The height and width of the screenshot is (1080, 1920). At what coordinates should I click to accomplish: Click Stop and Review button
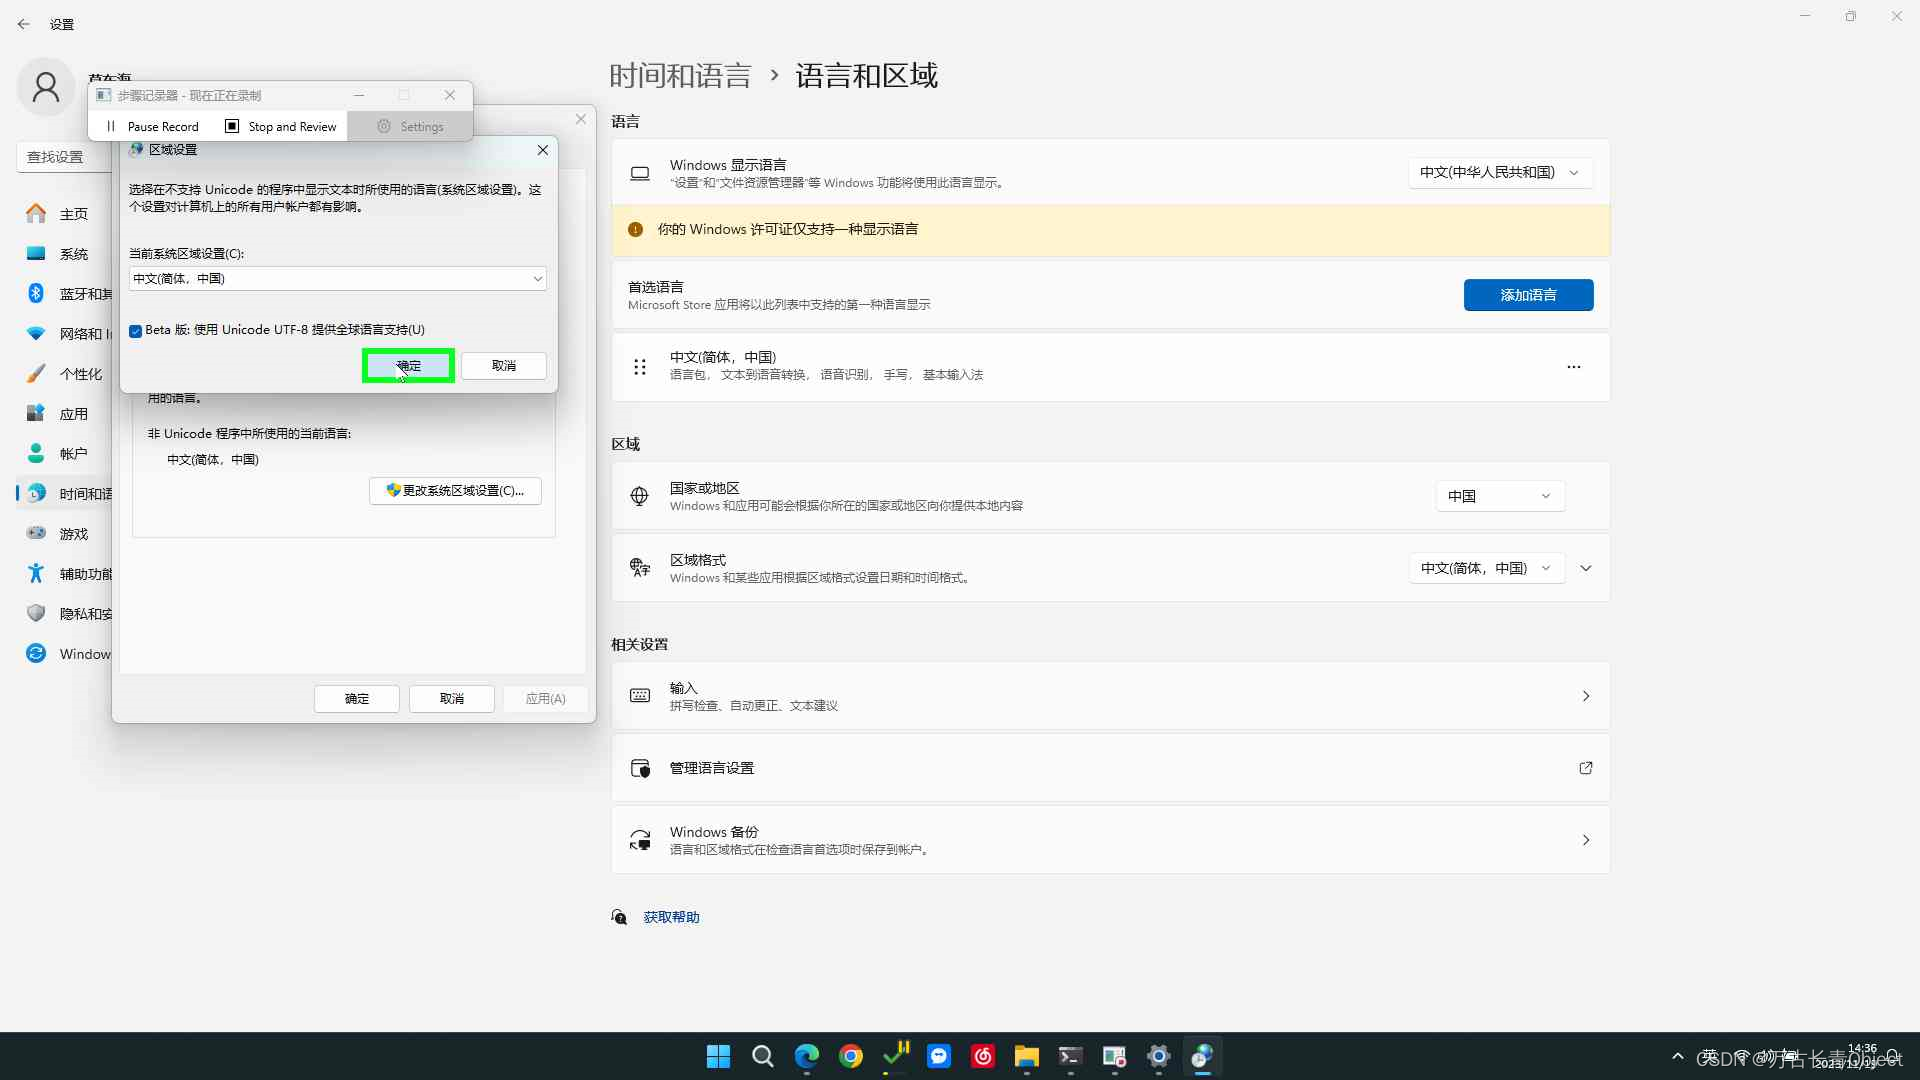pyautogui.click(x=281, y=127)
